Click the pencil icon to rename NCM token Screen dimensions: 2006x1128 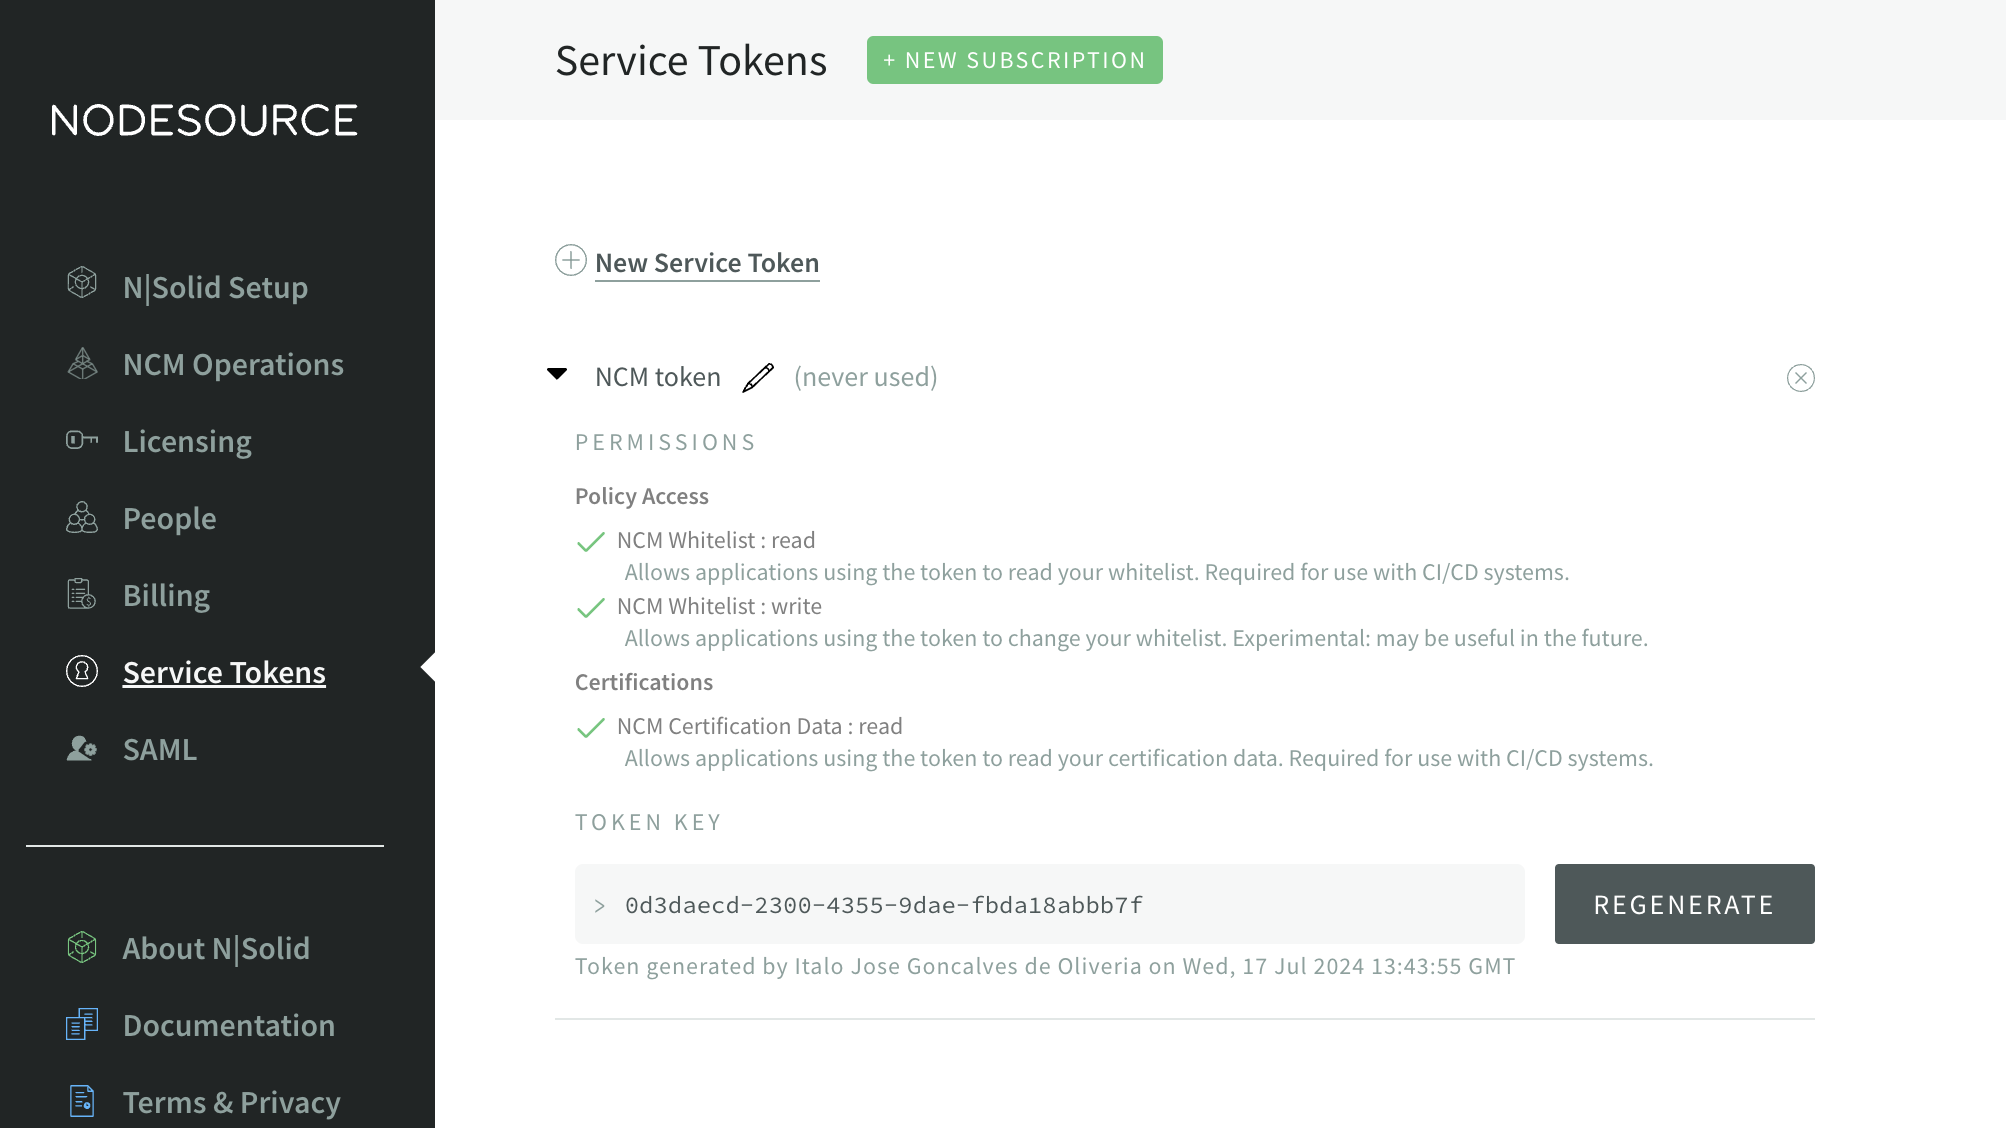tap(758, 377)
